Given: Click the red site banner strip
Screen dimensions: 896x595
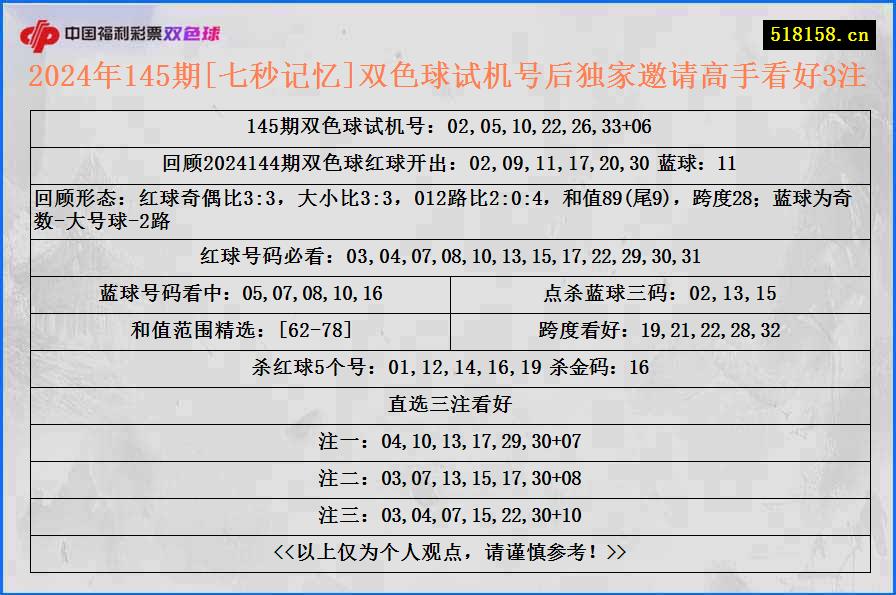Looking at the screenshot, I should click(448, 31).
